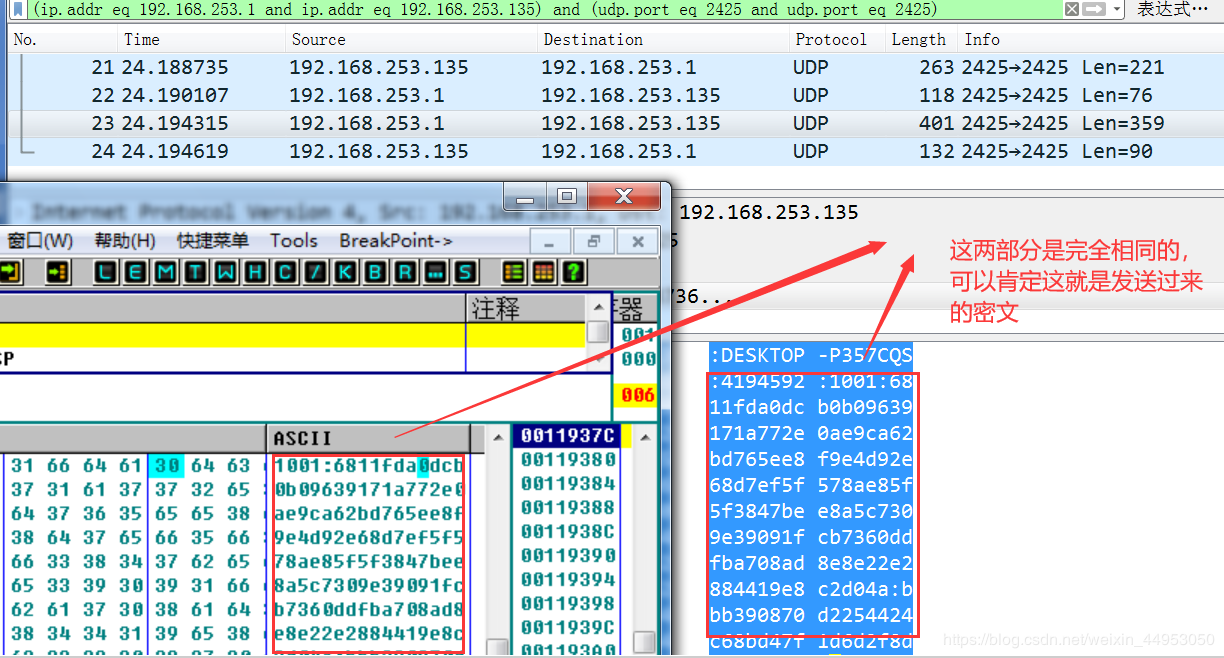The height and width of the screenshot is (658, 1224).
Task: Open the 帮助(H) menu
Action: (125, 241)
